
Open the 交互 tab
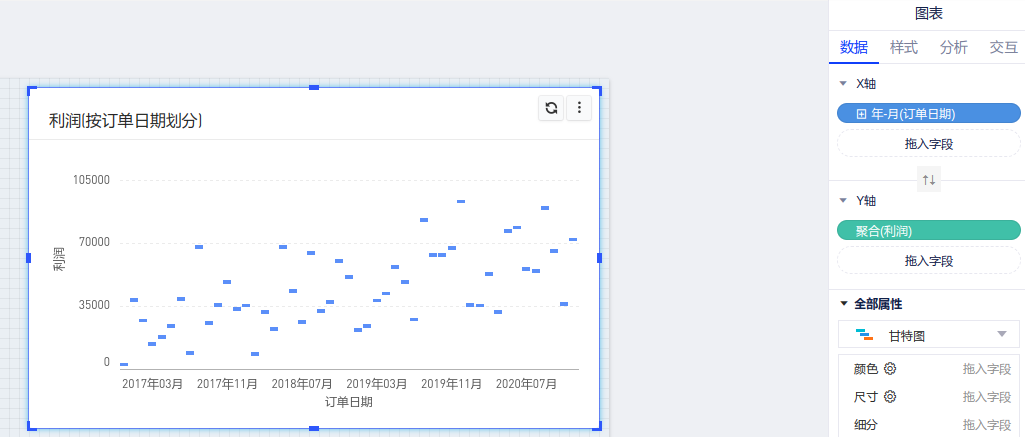1003,47
